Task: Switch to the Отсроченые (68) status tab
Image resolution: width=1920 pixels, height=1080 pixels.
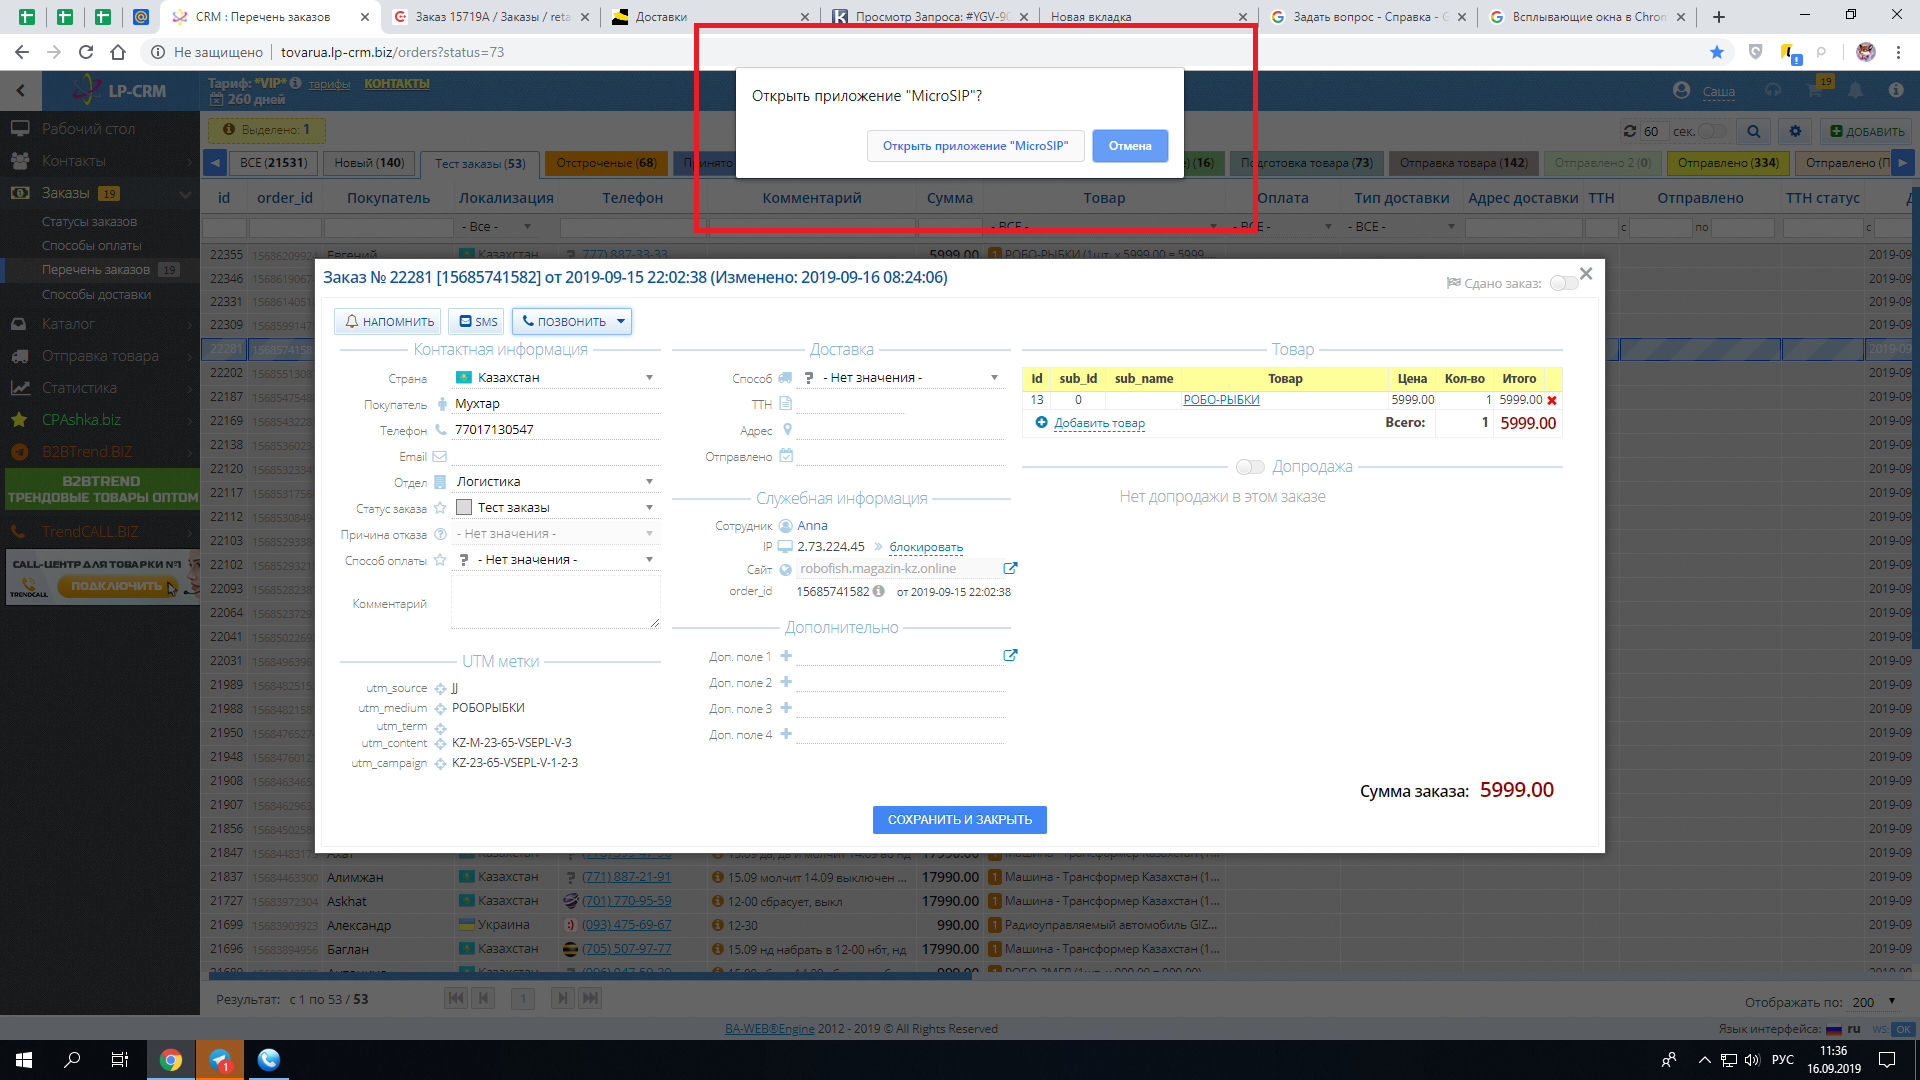Action: coord(607,163)
